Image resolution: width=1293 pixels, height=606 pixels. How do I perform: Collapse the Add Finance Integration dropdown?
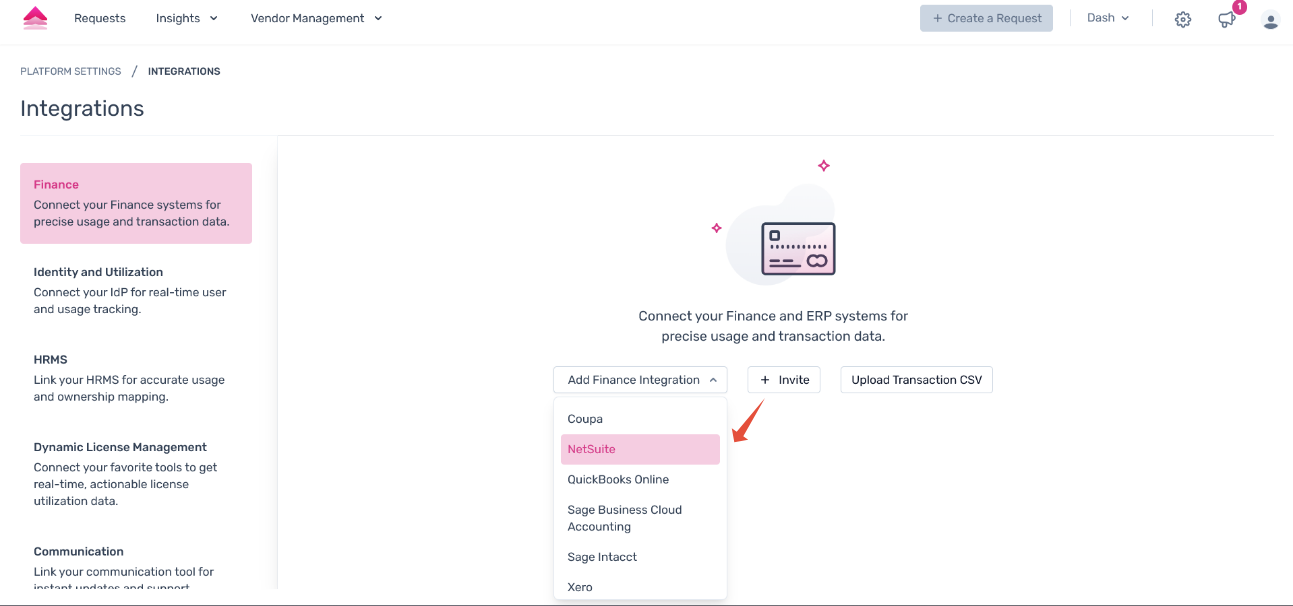tap(639, 379)
